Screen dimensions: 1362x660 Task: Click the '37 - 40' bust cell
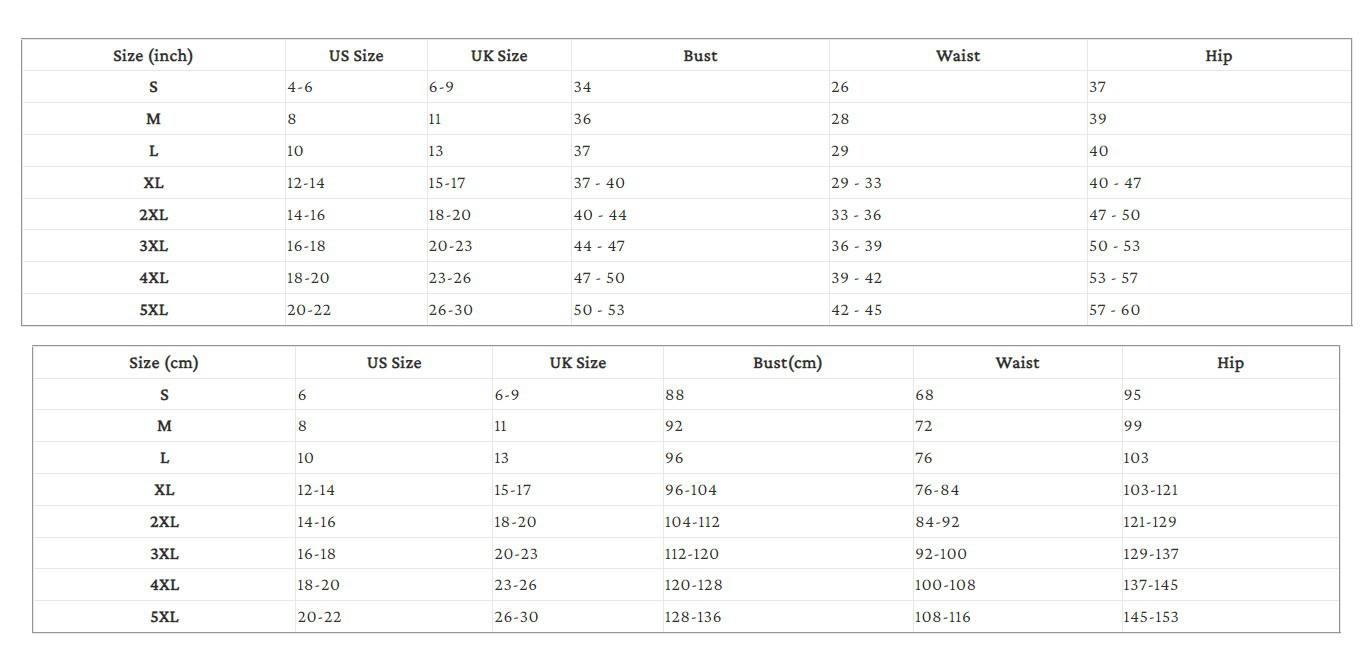[700, 183]
